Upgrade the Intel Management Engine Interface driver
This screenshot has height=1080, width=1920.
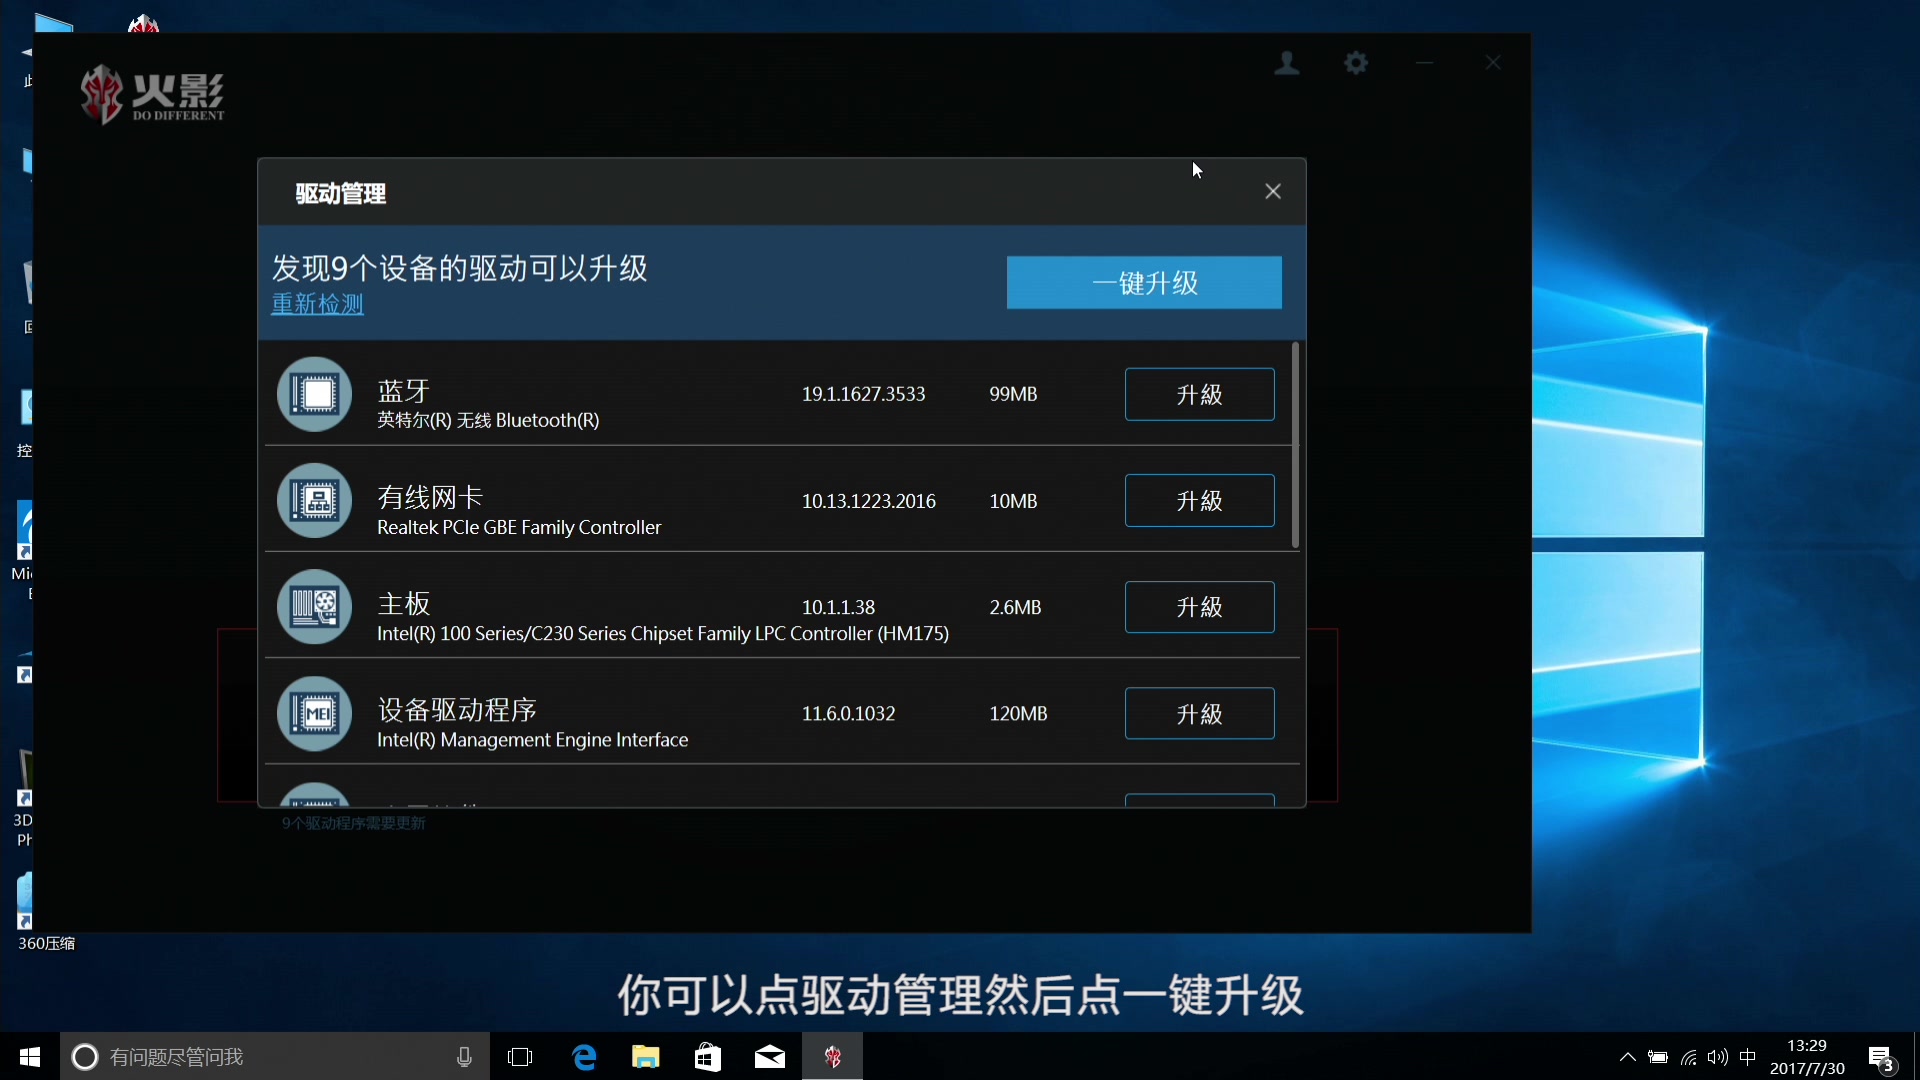point(1199,713)
